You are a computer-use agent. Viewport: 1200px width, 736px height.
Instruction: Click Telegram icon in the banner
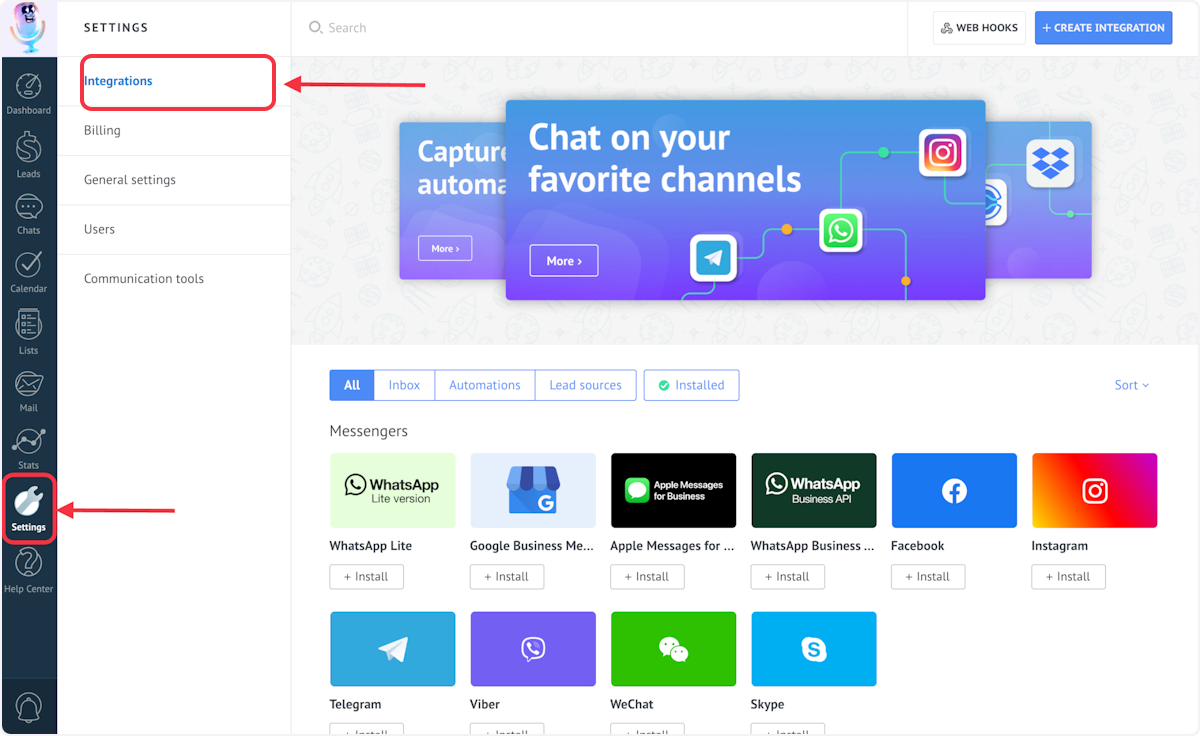point(713,258)
